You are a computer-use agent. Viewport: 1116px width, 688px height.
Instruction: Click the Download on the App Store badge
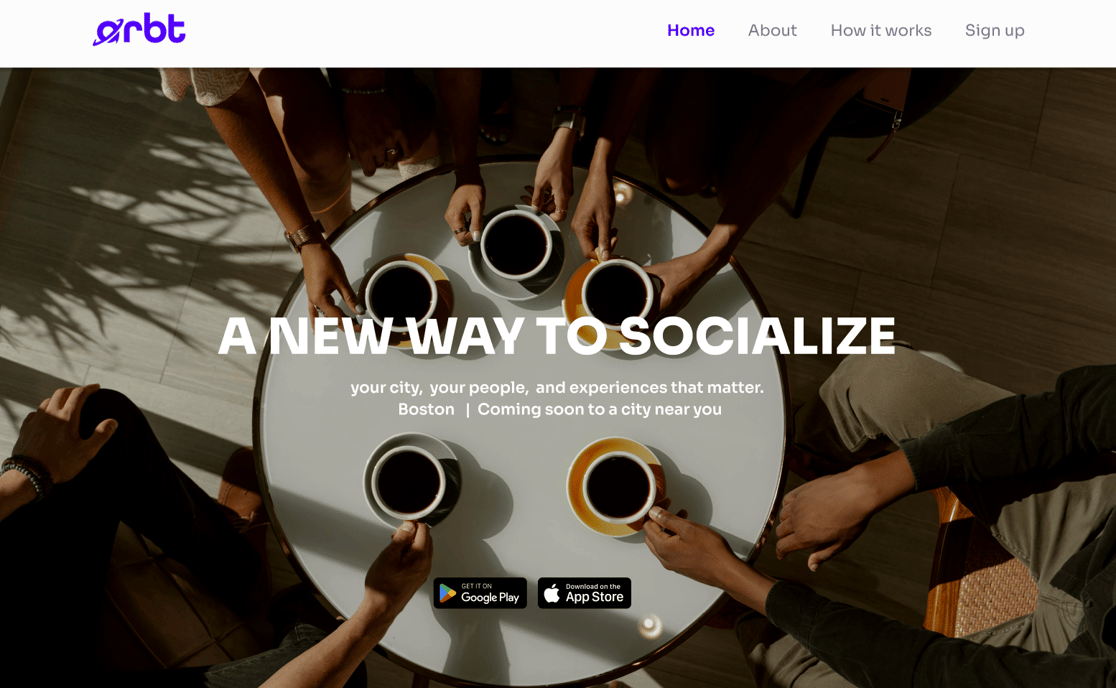pyautogui.click(x=584, y=593)
